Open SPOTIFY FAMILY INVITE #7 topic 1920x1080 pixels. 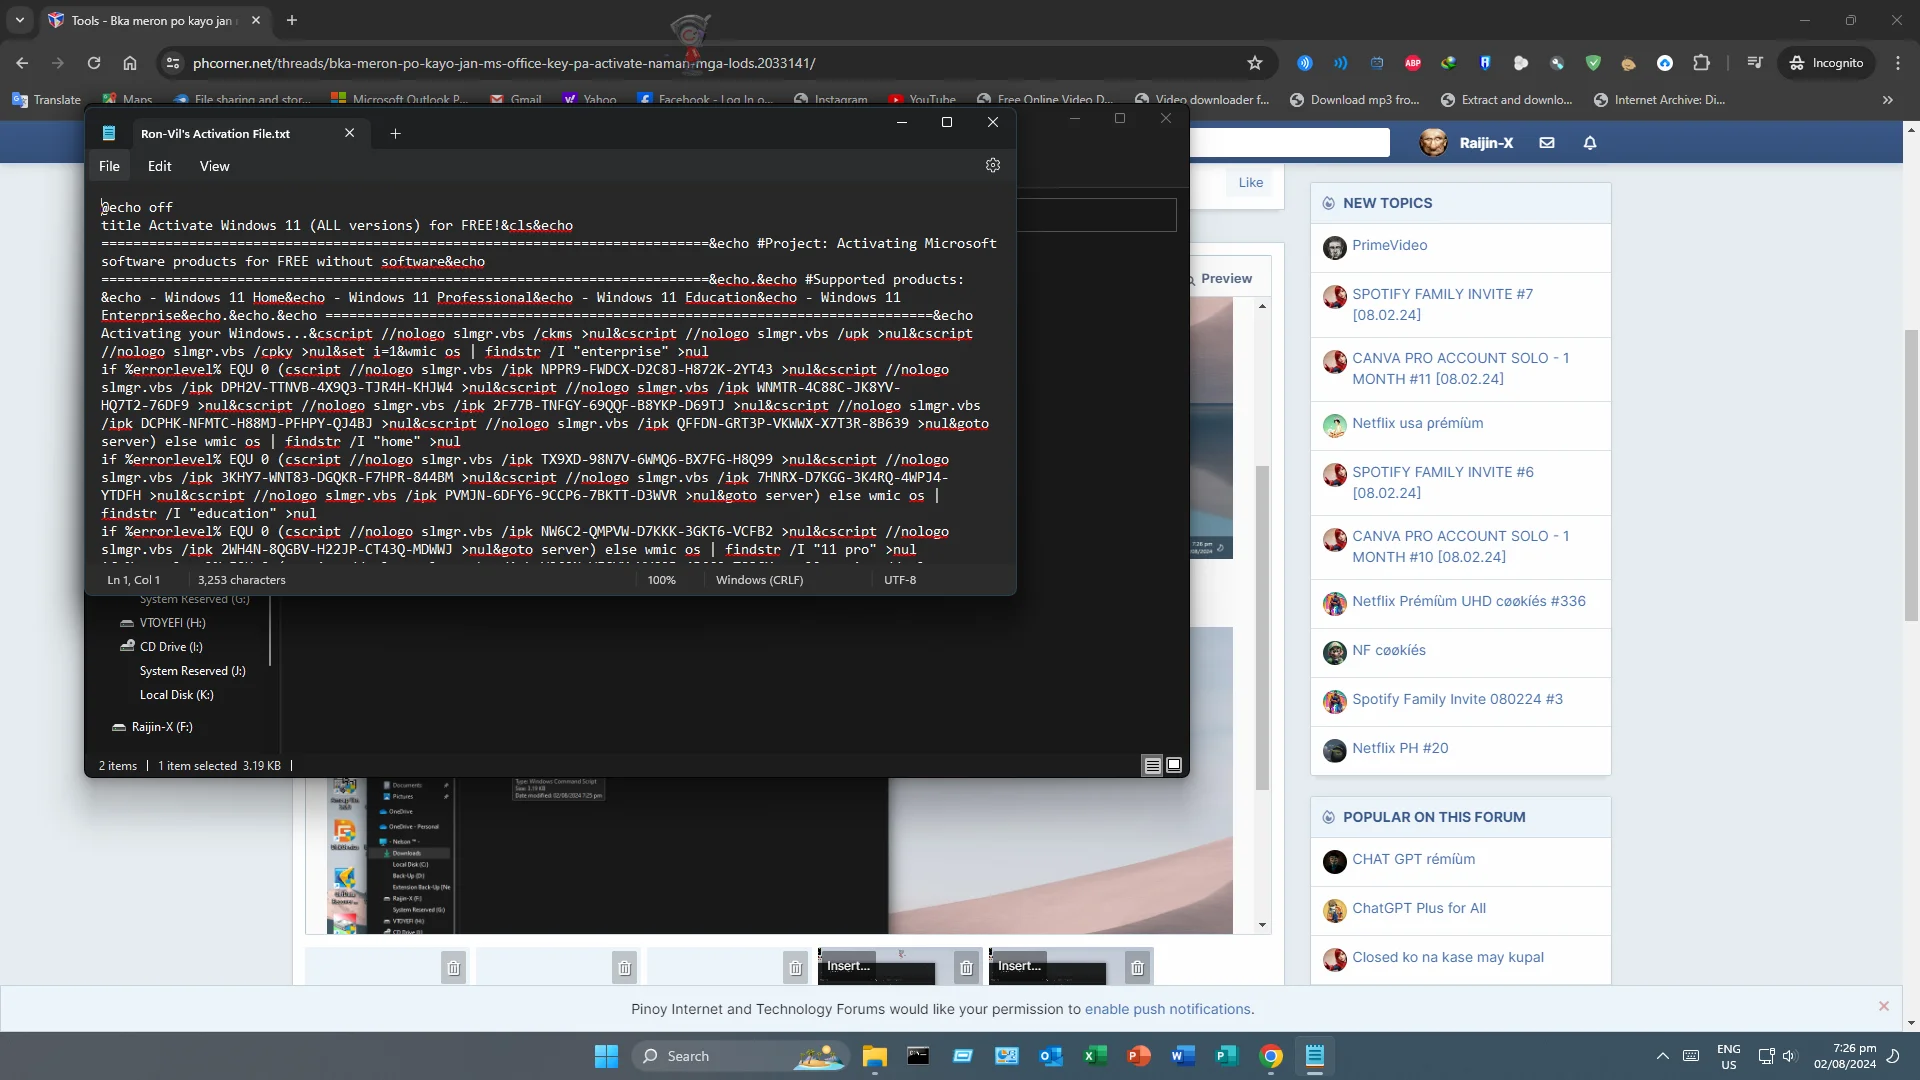point(1442,304)
